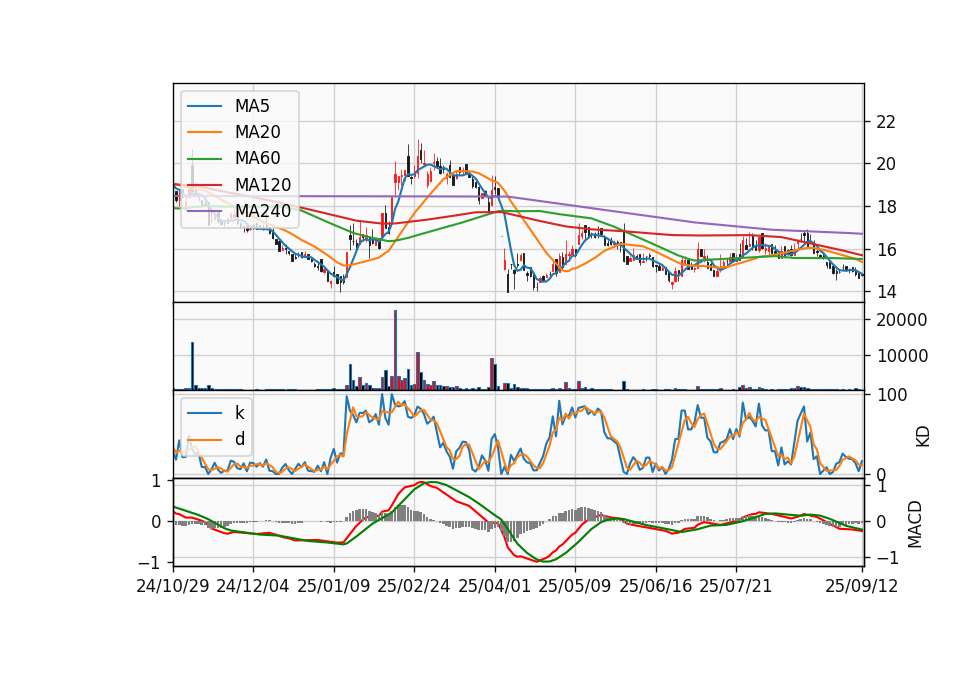Click the price axis tick label 16
The height and width of the screenshot is (690, 960).
point(886,250)
